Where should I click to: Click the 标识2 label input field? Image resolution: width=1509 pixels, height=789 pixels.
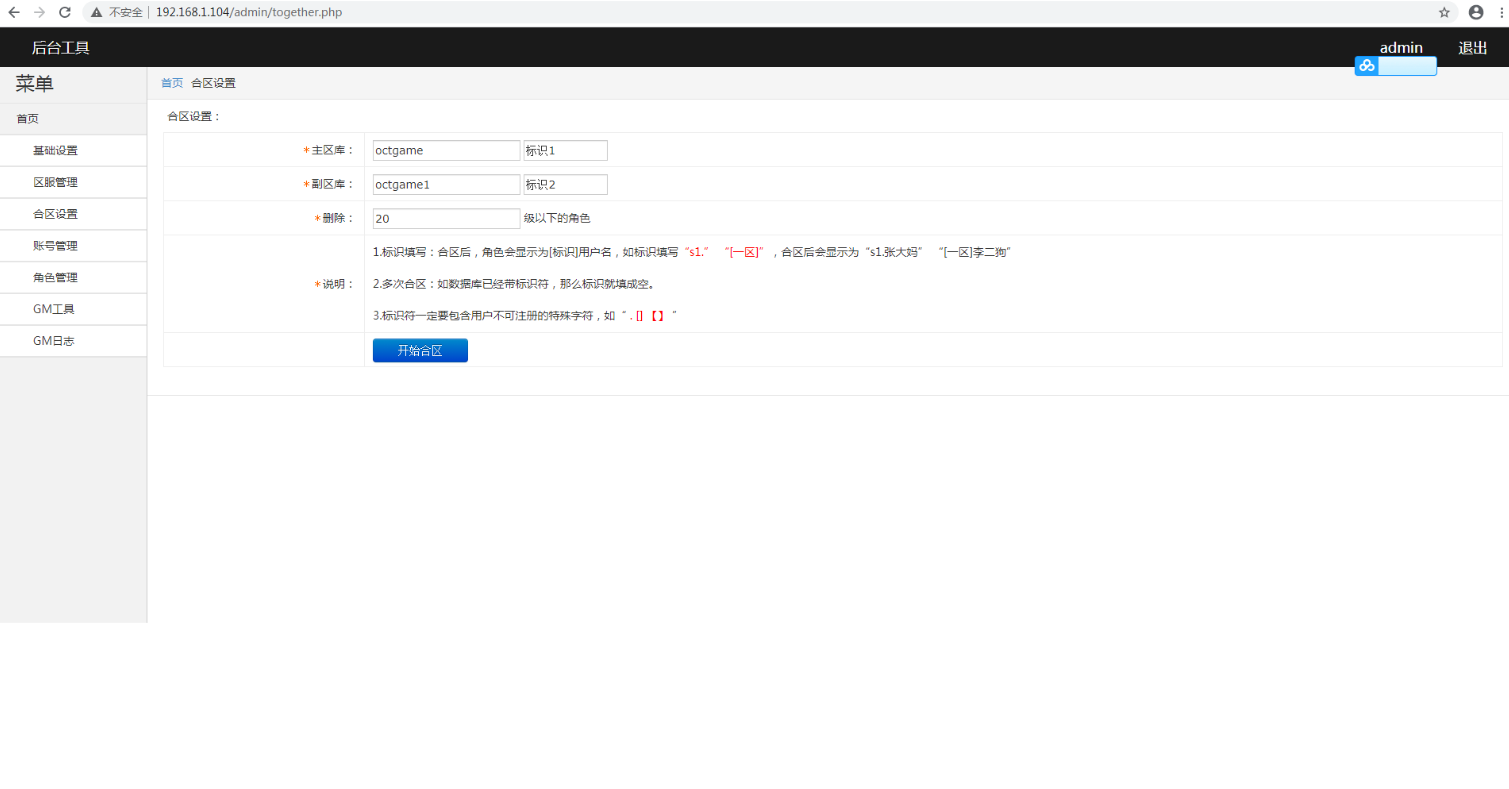[x=565, y=184]
